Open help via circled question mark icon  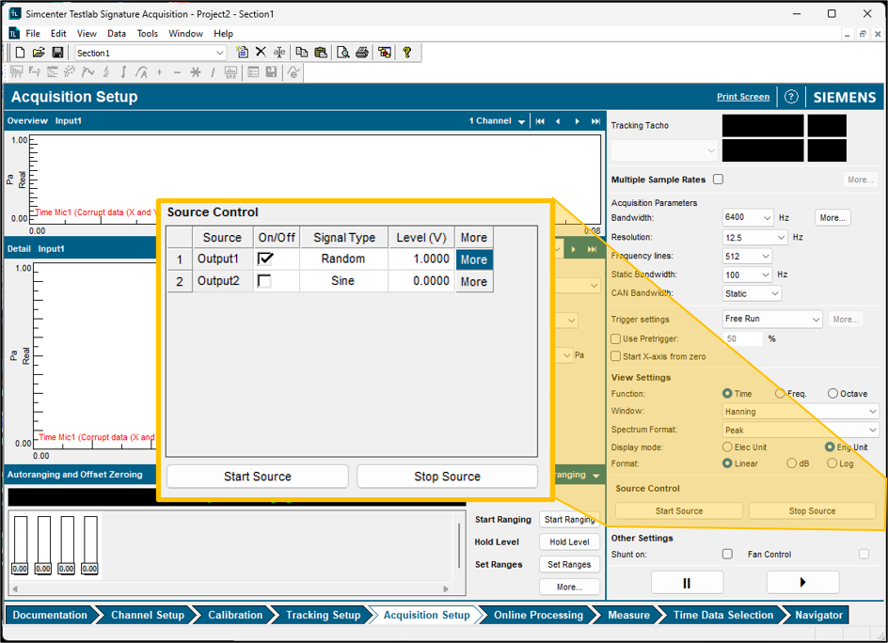(791, 97)
